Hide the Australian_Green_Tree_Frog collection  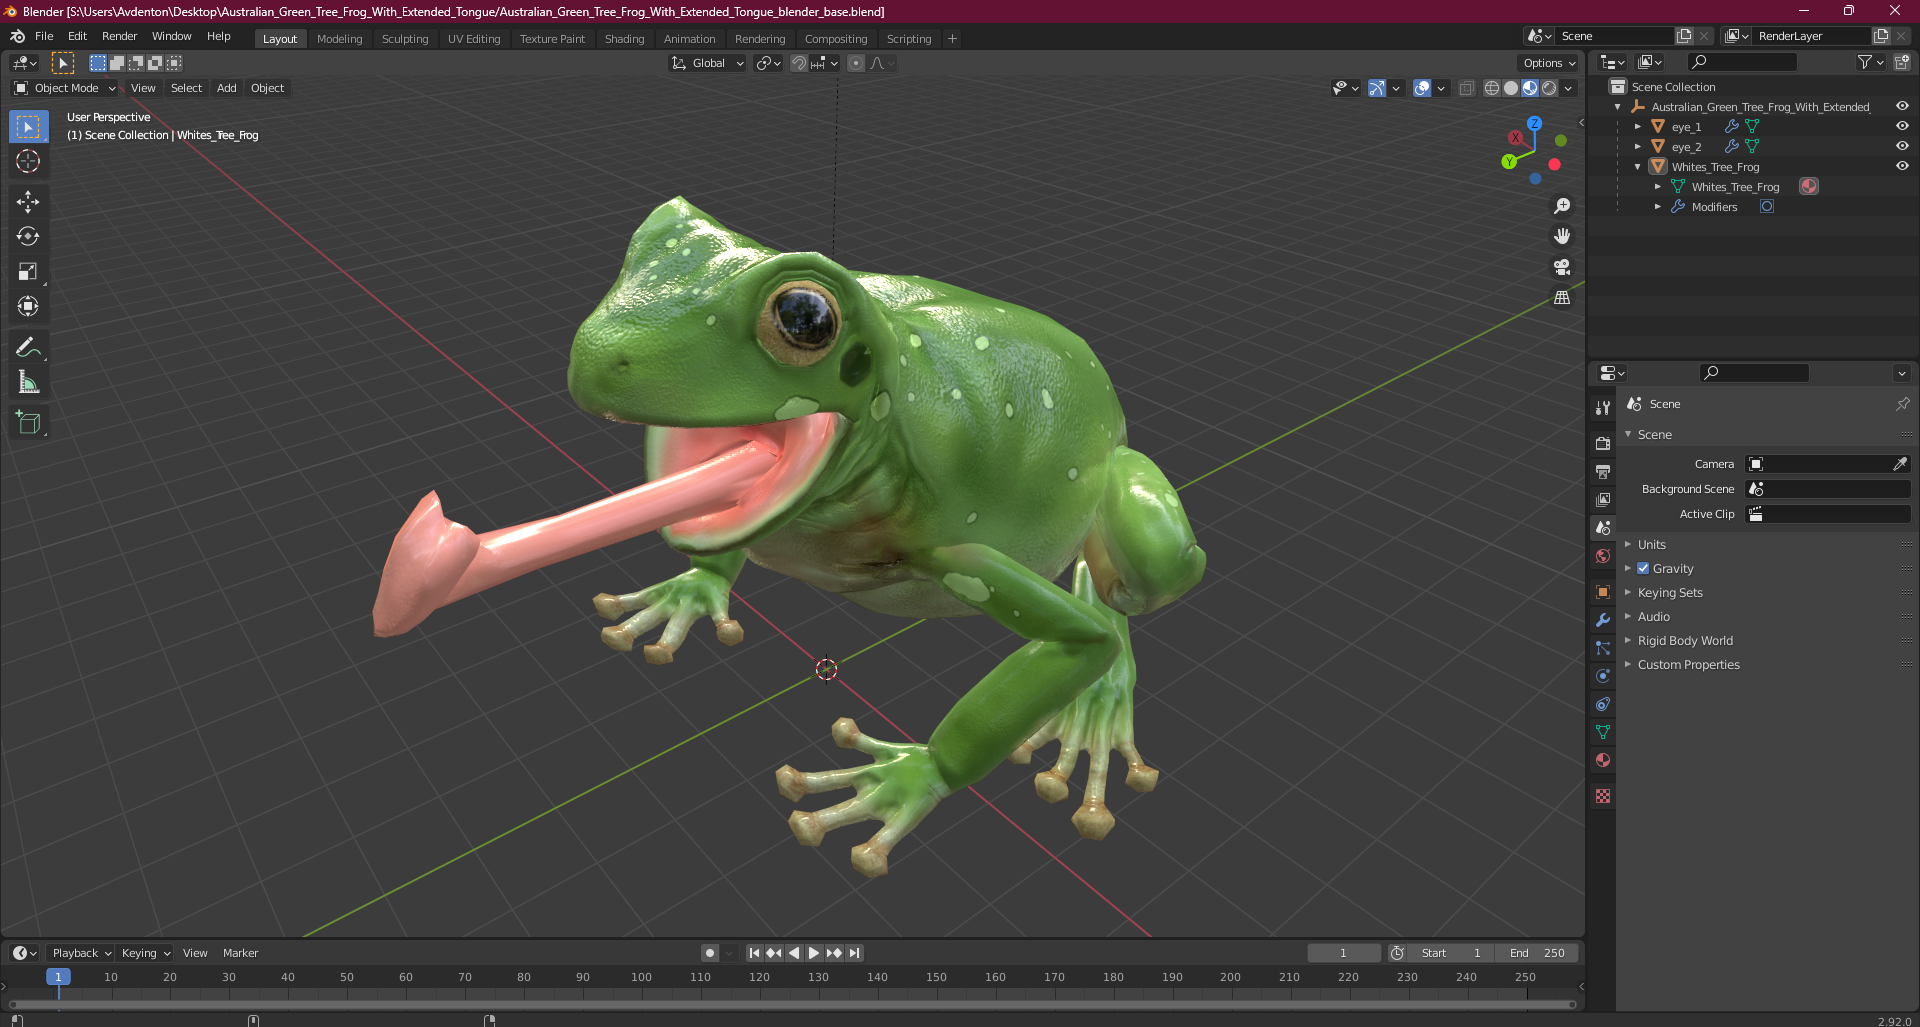pyautogui.click(x=1902, y=106)
